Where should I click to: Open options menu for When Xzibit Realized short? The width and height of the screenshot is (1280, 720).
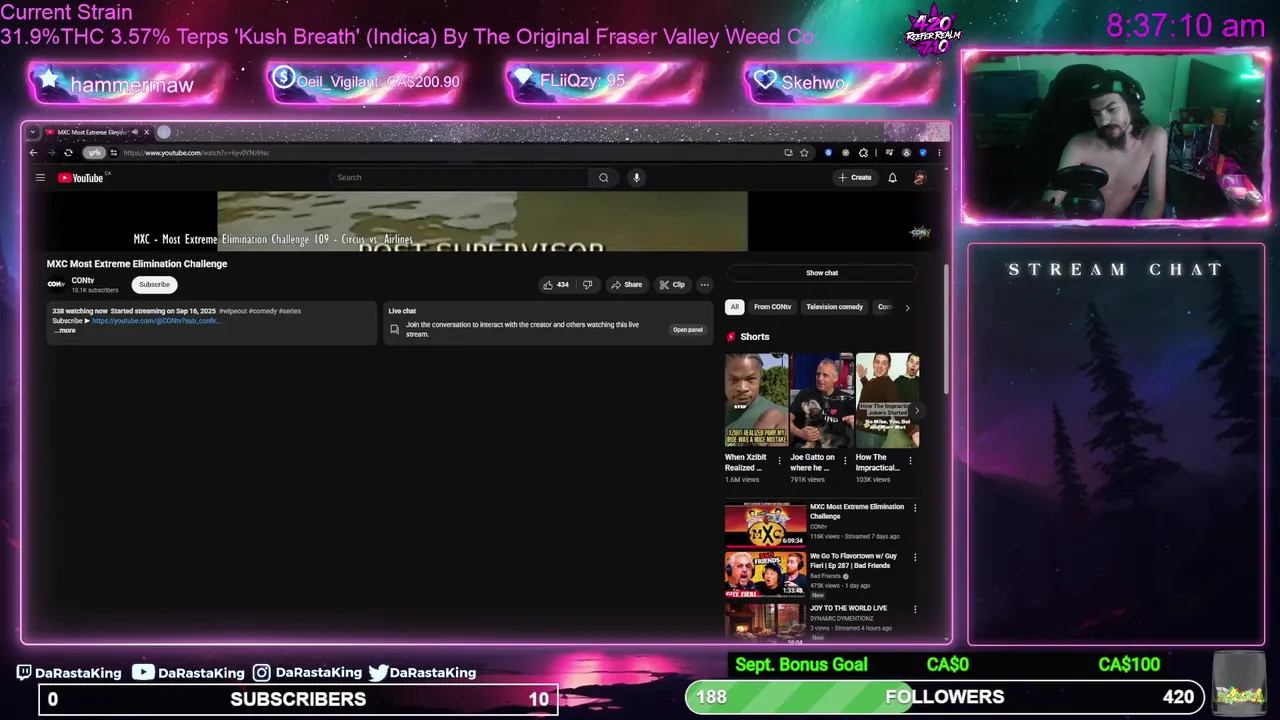pyautogui.click(x=780, y=461)
